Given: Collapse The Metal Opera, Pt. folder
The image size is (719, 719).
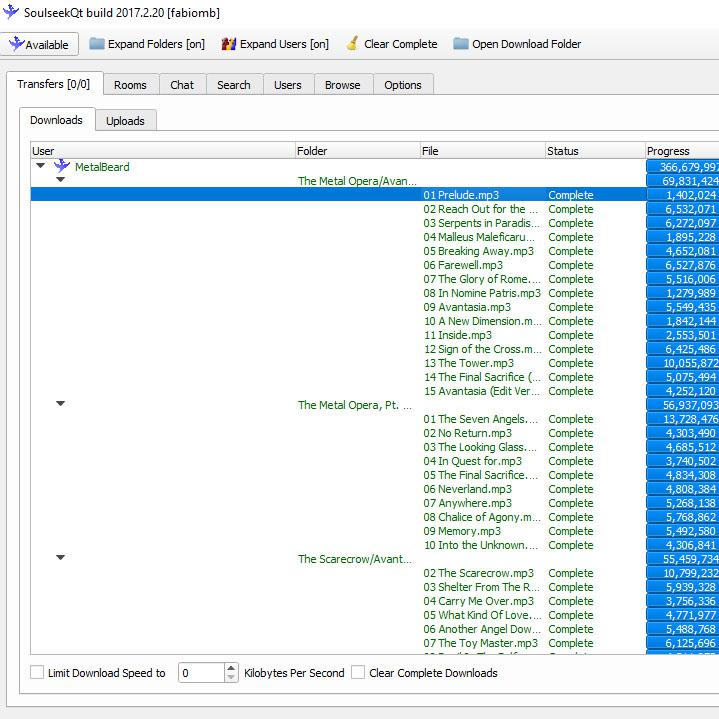Looking at the screenshot, I should 61,404.
